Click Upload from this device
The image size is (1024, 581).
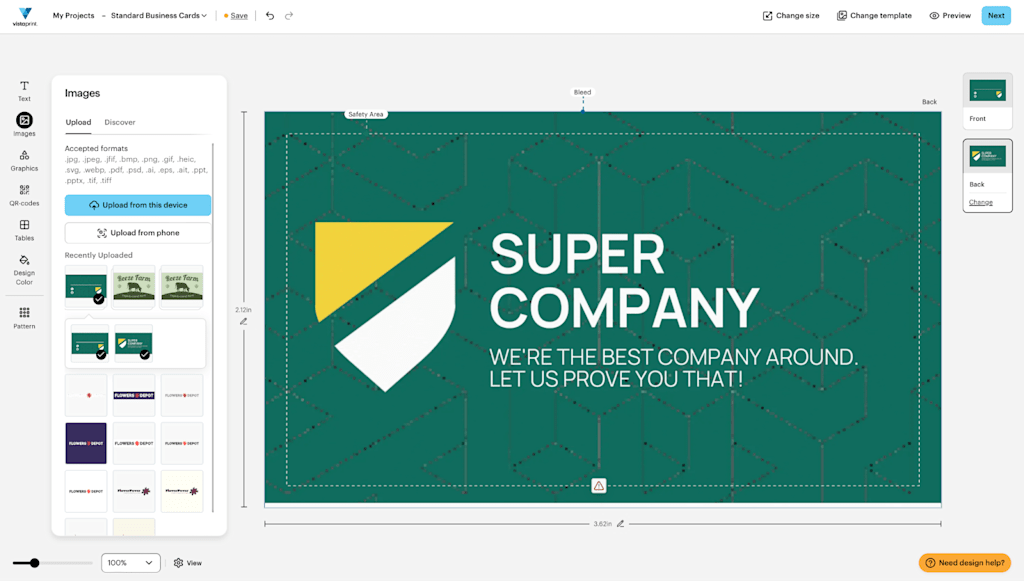138,205
